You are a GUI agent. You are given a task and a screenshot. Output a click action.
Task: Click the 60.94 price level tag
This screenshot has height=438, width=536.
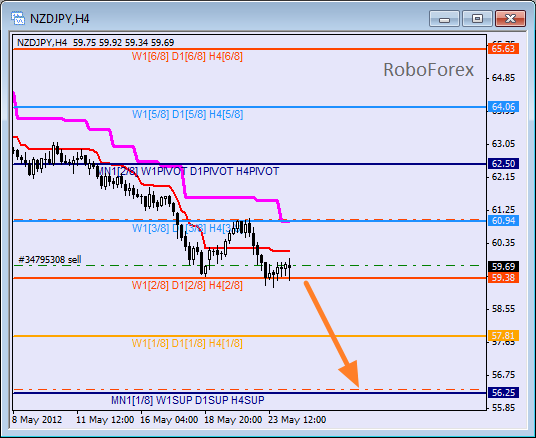(504, 221)
